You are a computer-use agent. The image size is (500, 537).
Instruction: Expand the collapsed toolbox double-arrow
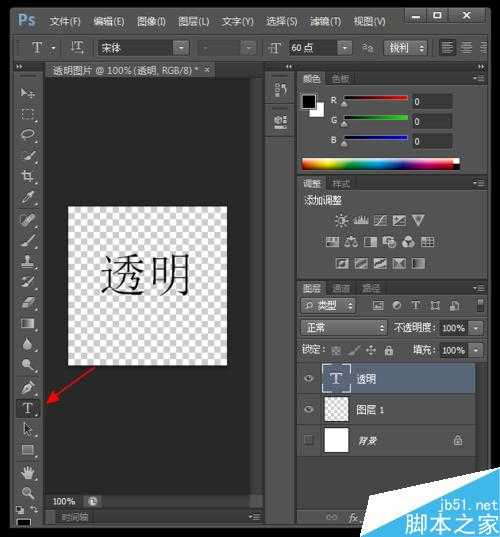[x=20, y=66]
